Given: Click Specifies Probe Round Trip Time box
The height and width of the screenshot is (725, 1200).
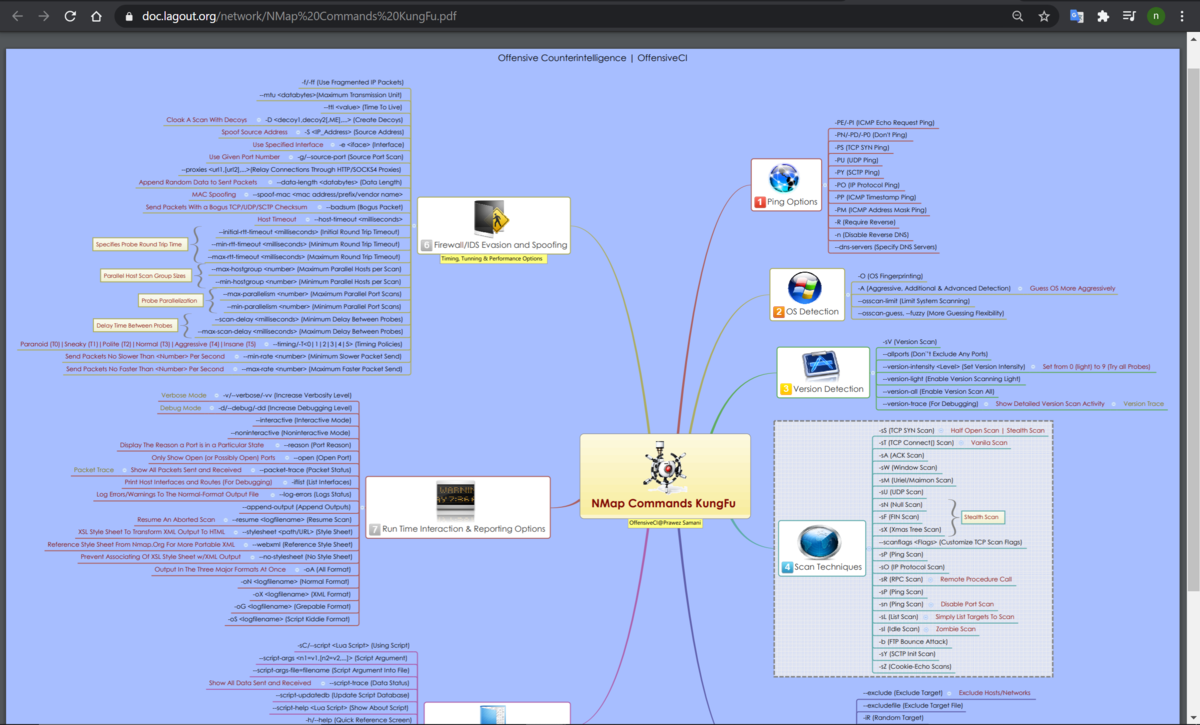Looking at the screenshot, I should pyautogui.click(x=140, y=244).
